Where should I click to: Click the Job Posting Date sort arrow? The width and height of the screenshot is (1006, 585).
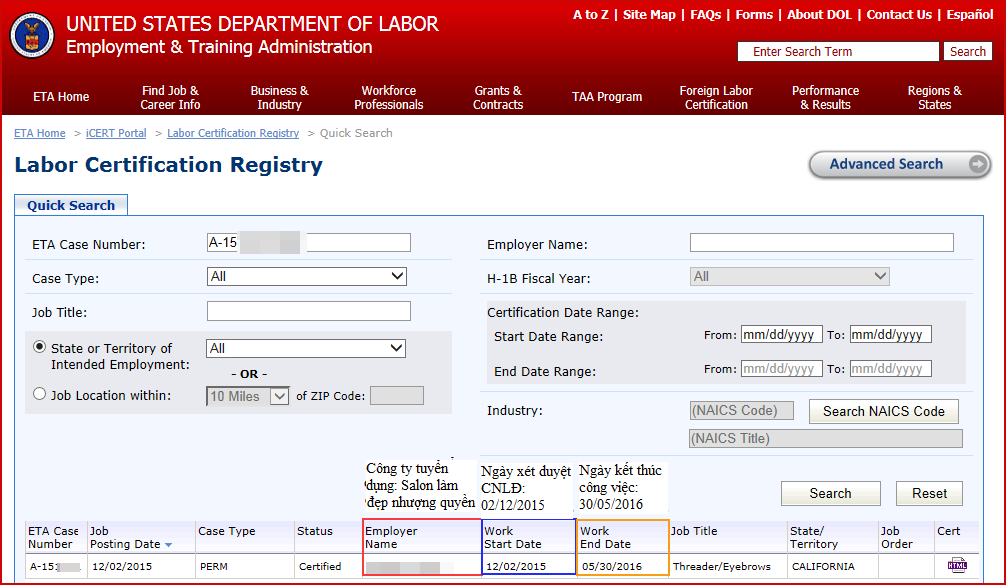pyautogui.click(x=168, y=545)
